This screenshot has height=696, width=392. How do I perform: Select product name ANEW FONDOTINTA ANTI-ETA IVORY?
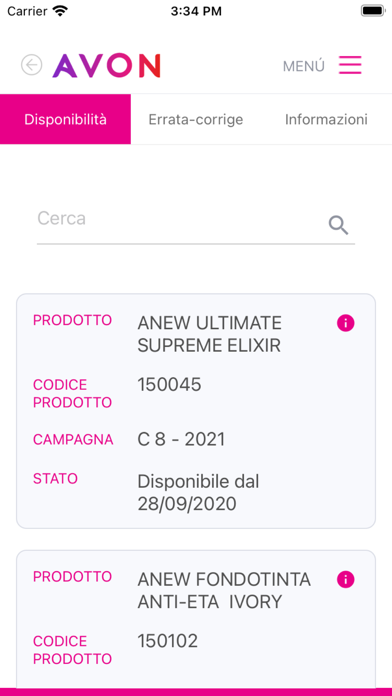(x=224, y=591)
